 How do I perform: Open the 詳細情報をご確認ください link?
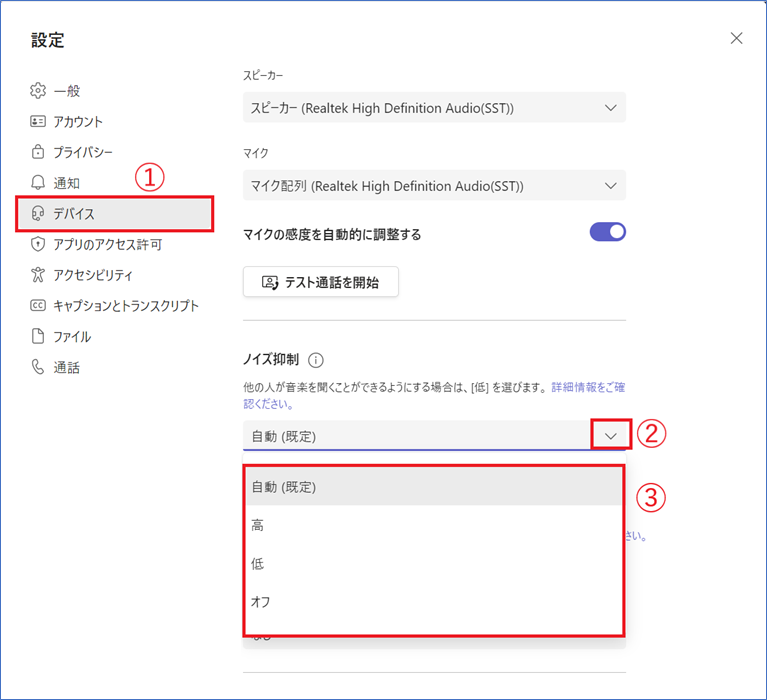(x=588, y=387)
